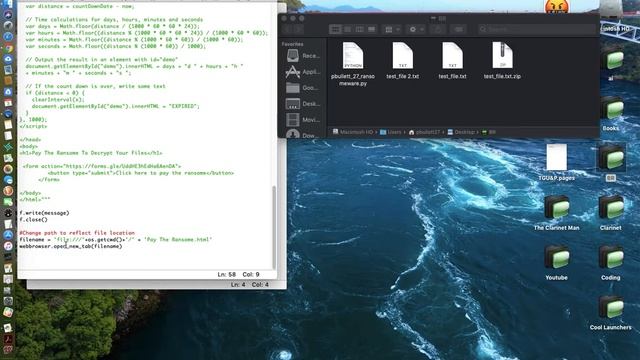This screenshot has width=640, height=360.
Task: Switch Finder to column view
Action: click(360, 29)
